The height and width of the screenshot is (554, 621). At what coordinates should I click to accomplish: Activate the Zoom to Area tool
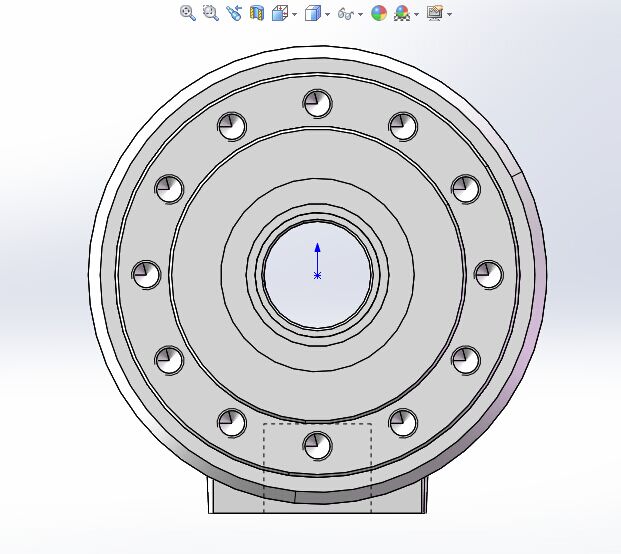click(x=211, y=13)
